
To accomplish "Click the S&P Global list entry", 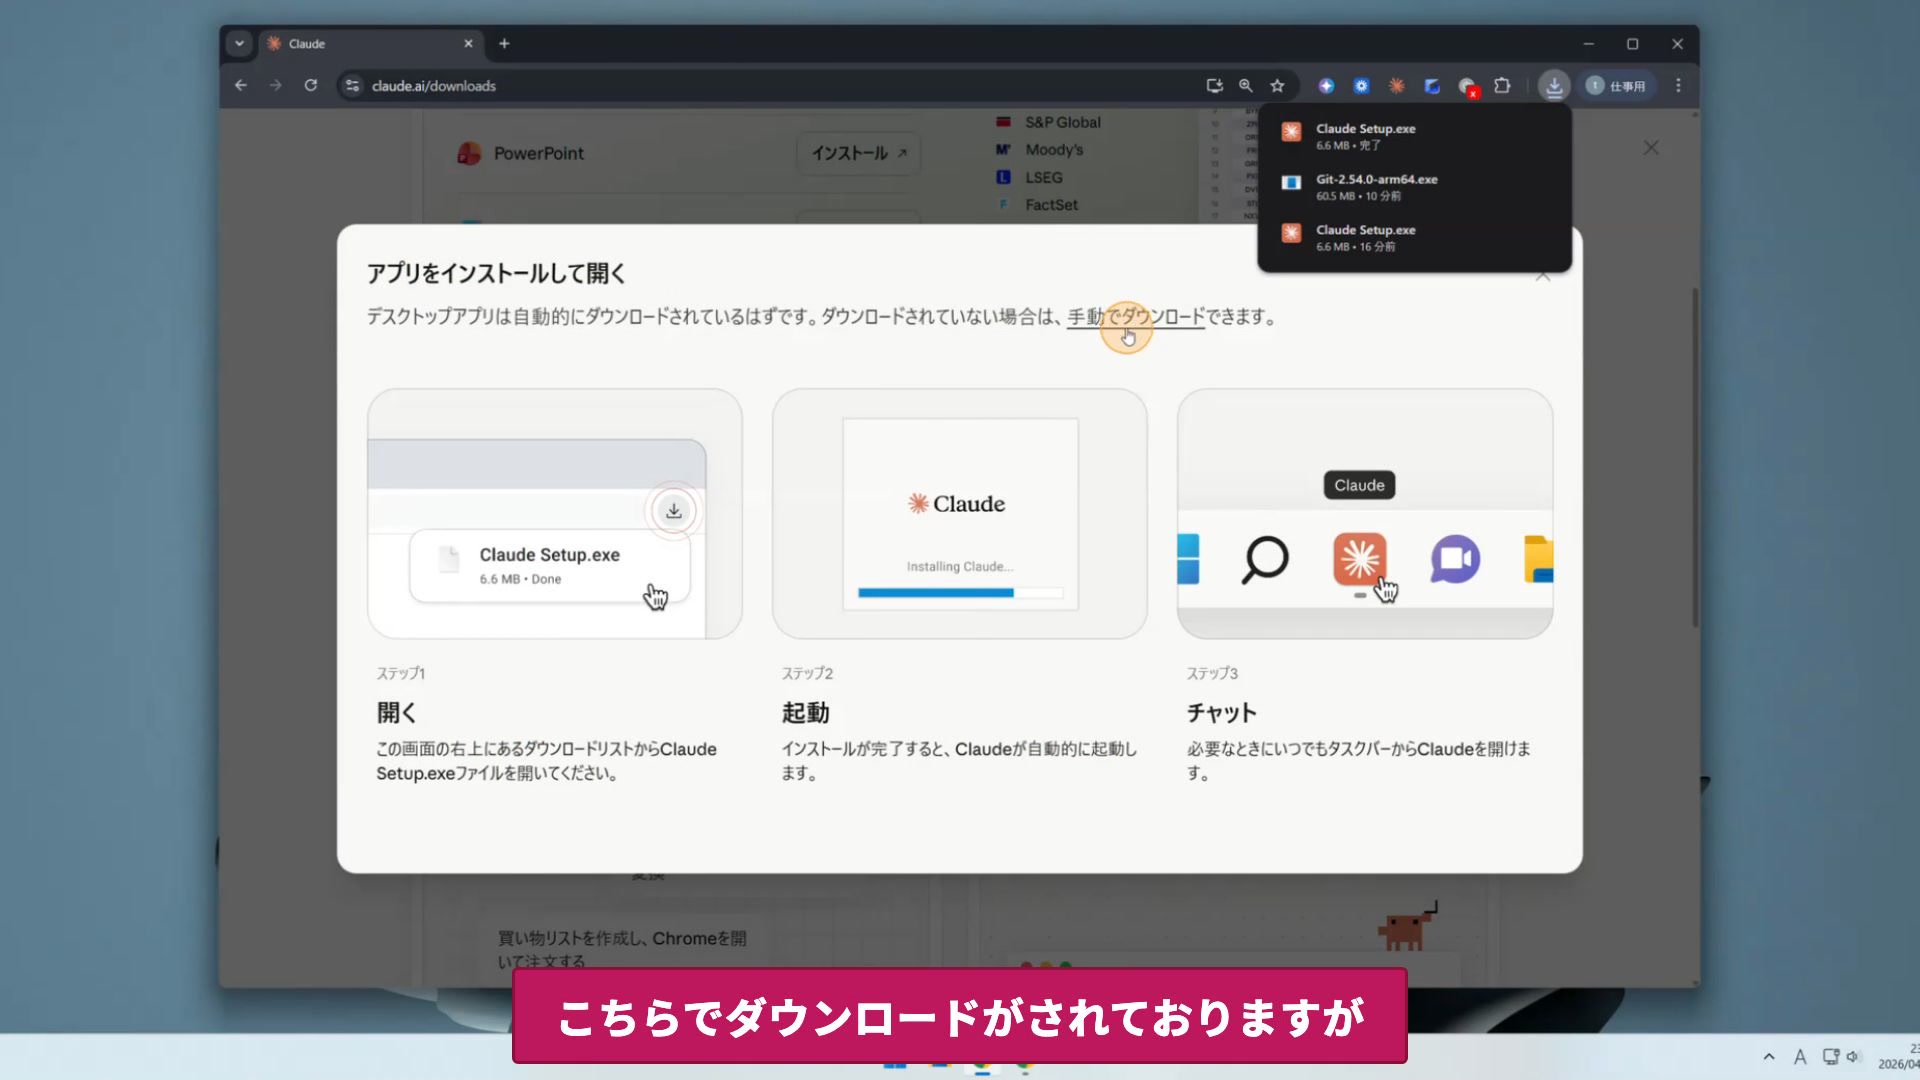I will pos(1062,122).
